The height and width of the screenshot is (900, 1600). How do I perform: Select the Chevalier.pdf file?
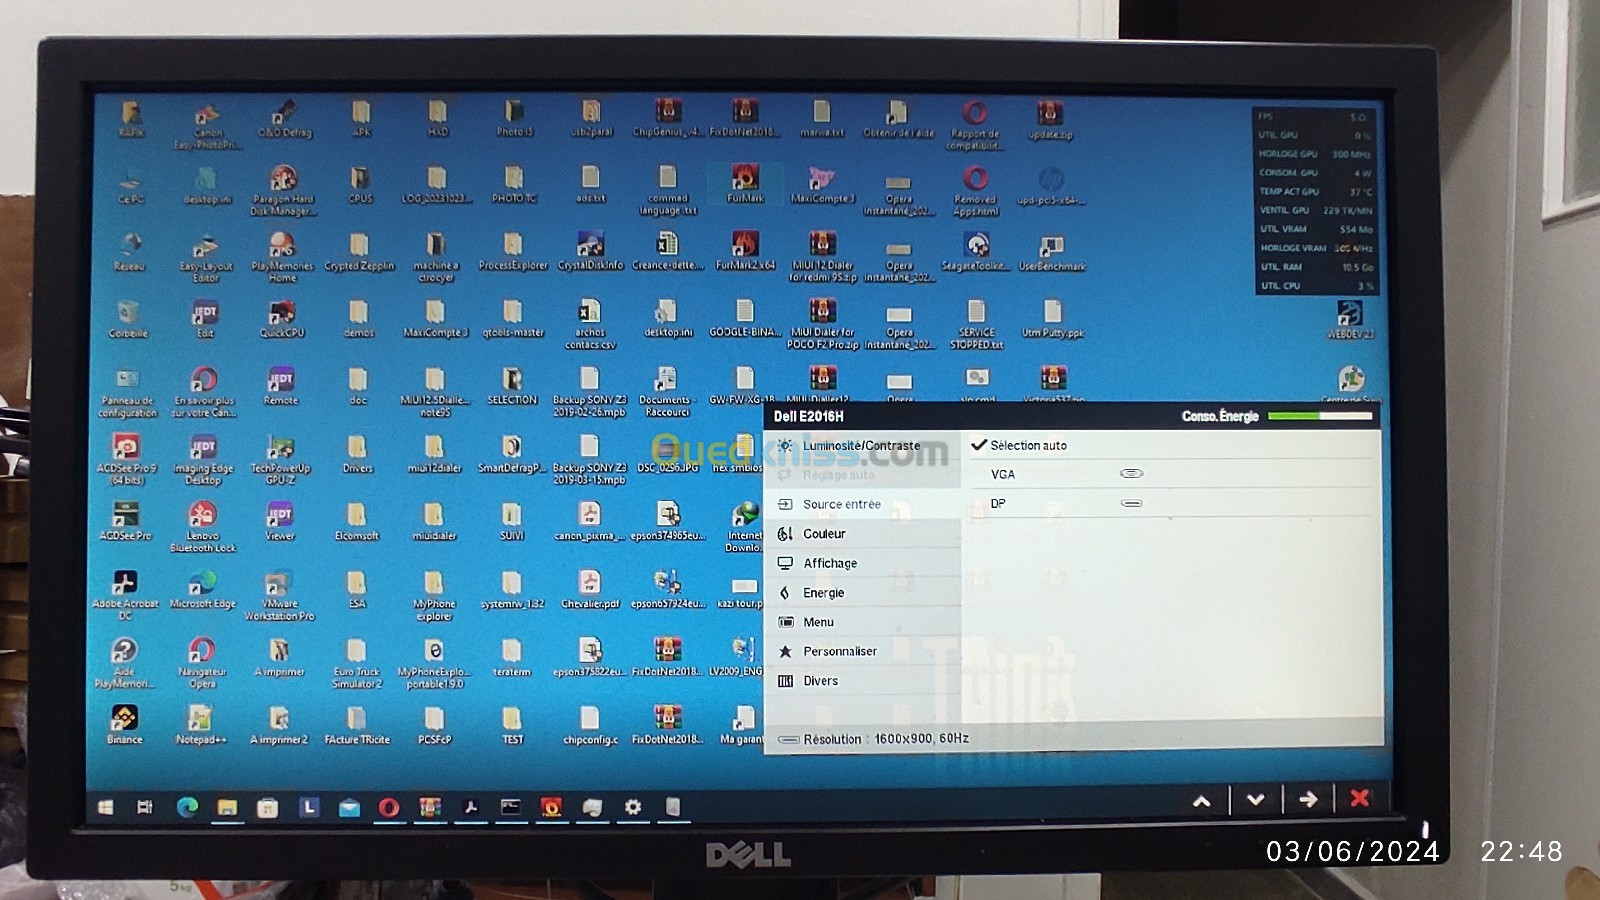pos(590,590)
